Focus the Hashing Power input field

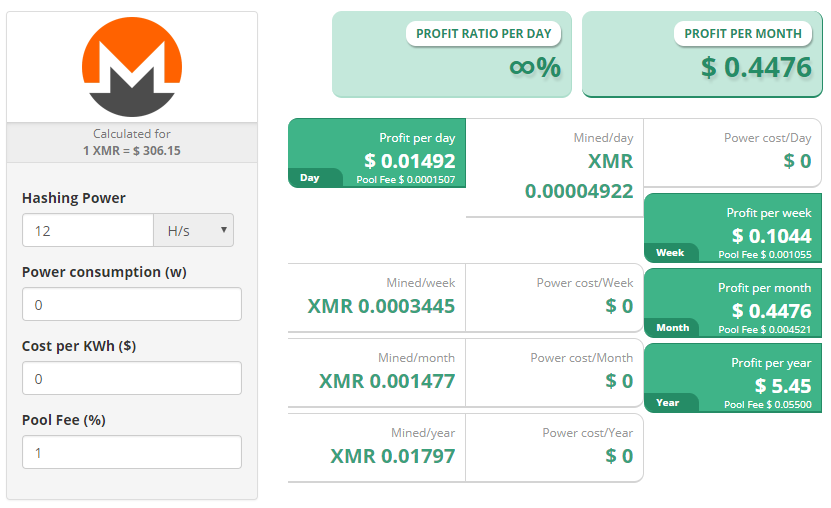(x=88, y=230)
